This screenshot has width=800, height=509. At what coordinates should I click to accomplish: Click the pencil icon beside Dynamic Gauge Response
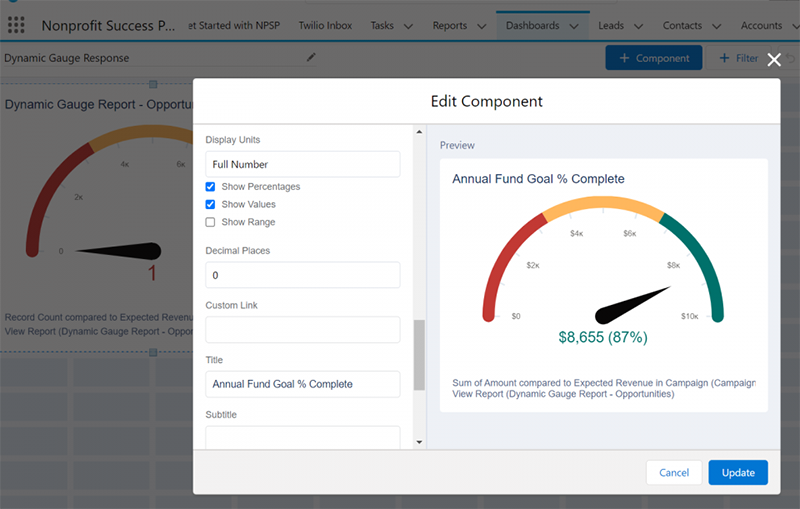coord(311,58)
